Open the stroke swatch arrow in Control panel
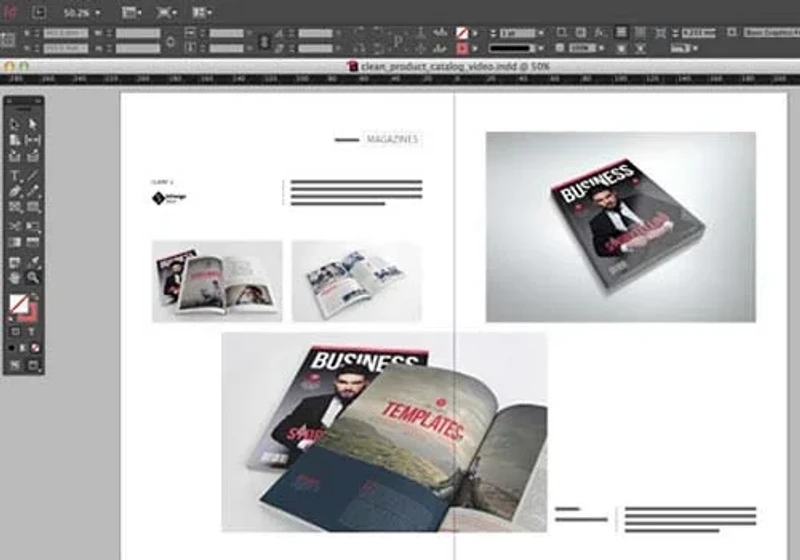 (475, 48)
